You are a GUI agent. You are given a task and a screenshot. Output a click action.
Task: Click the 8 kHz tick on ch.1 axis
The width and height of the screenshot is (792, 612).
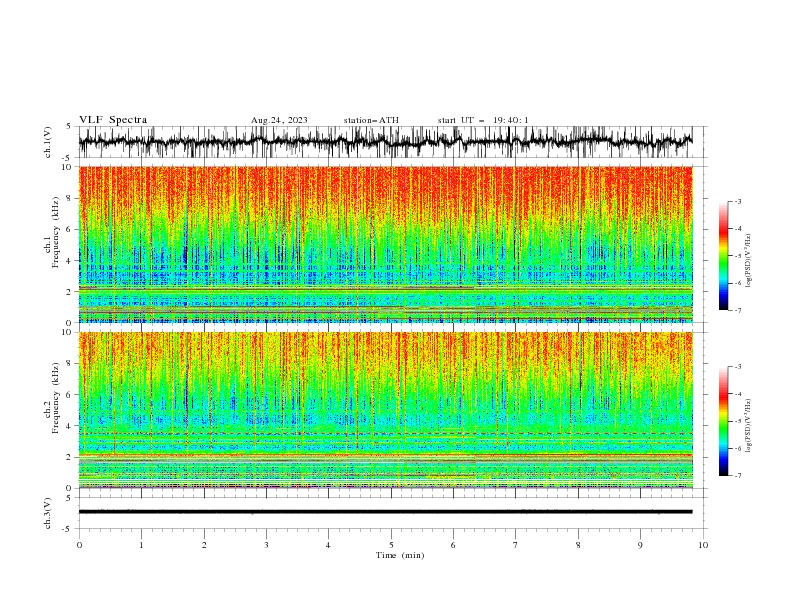70,198
